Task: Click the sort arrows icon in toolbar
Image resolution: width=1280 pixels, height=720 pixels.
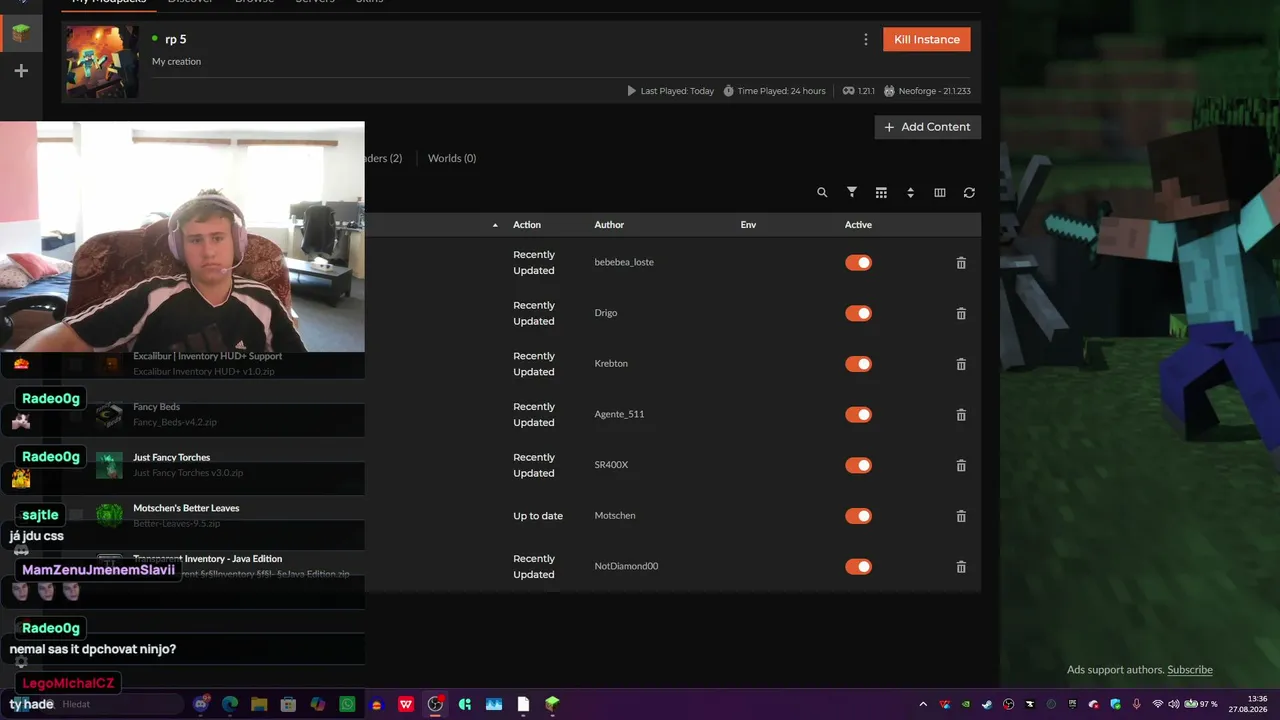Action: [910, 193]
